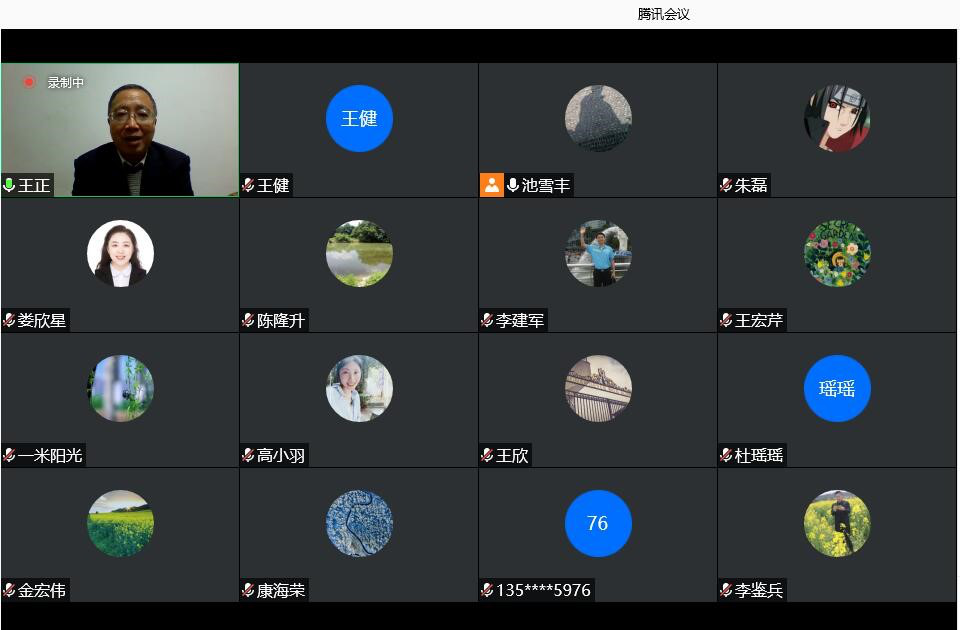Screen dimensions: 960x630
Task: Click the orange host icon beside 池雪丰
Action: (491, 185)
